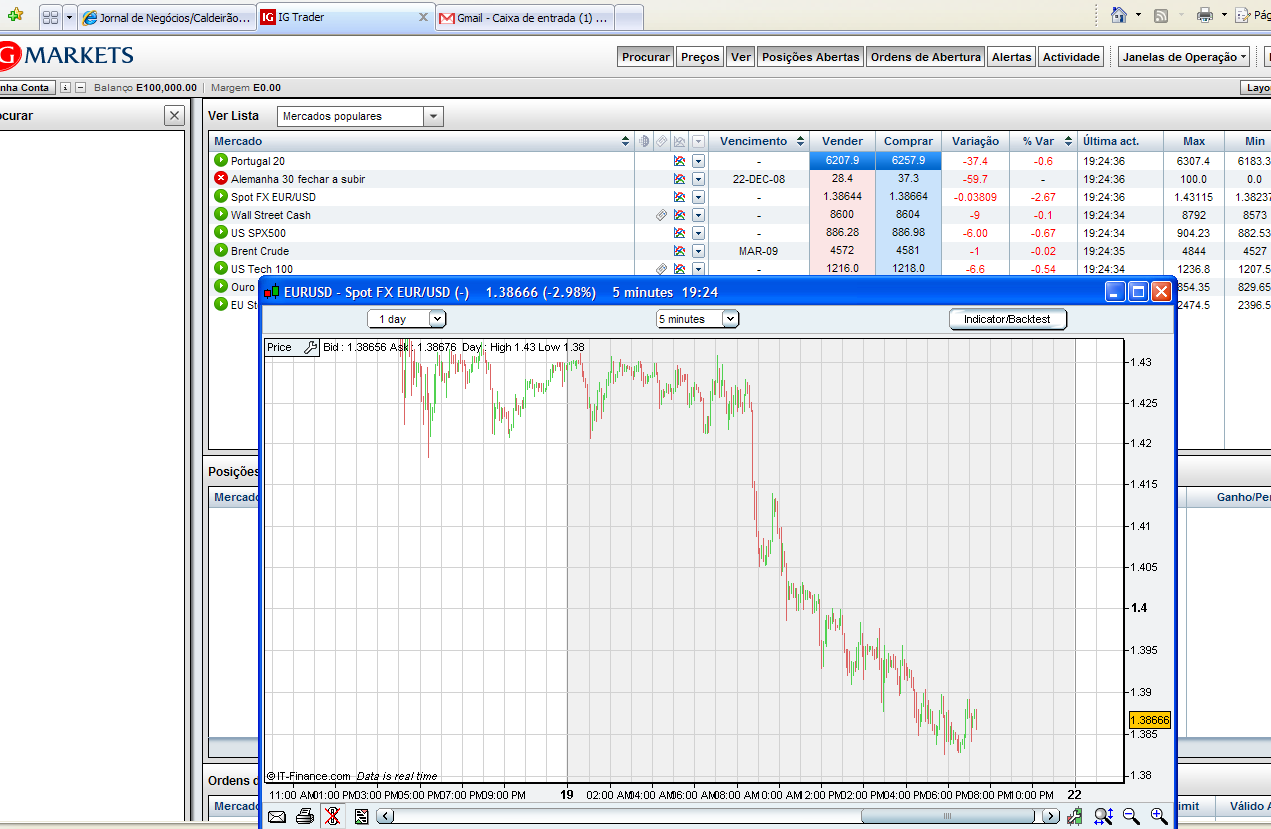1271x829 pixels.
Task: Switch to Gmail Caixa de entrada tab
Action: 524,17
